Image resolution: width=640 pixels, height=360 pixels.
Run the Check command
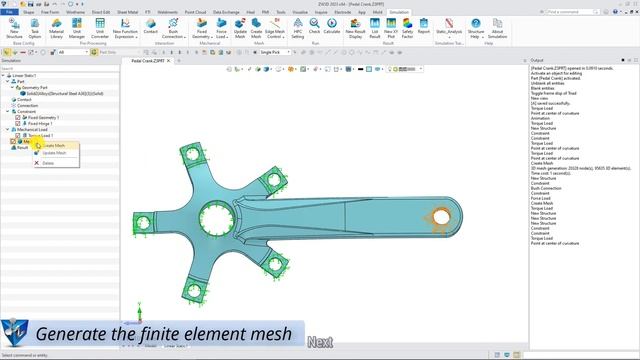tap(314, 26)
